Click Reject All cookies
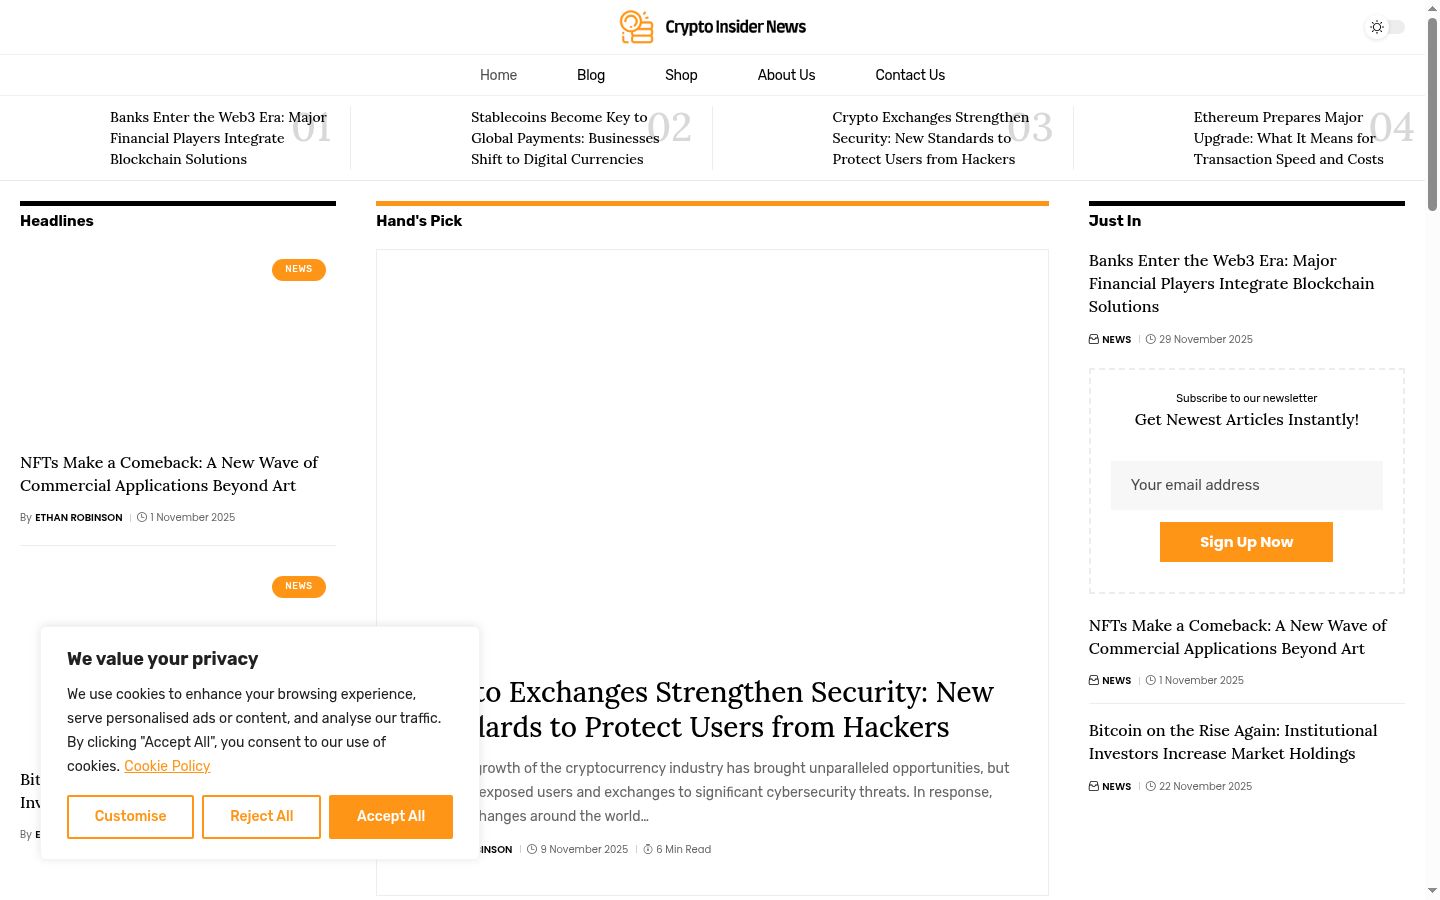The image size is (1440, 900). (261, 817)
